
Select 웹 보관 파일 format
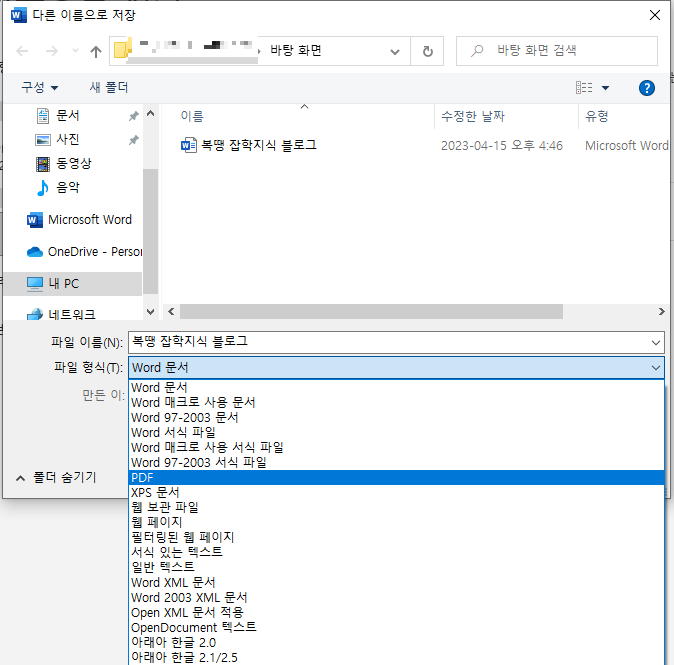(x=396, y=507)
